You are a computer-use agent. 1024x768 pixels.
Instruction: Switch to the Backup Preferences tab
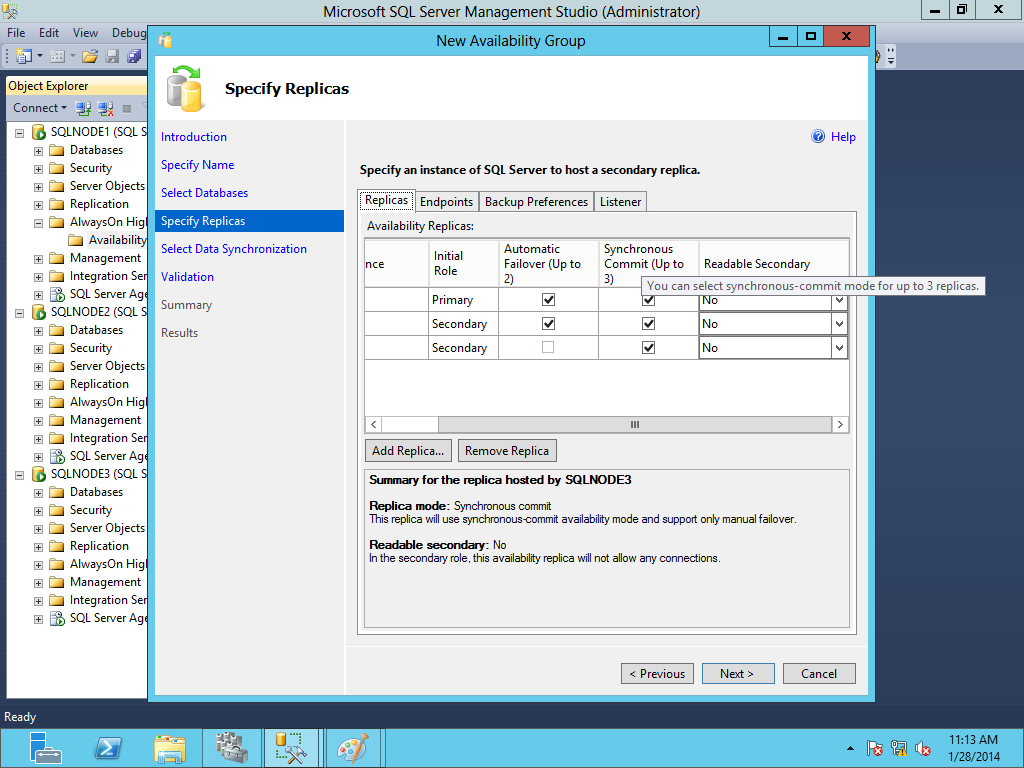point(536,202)
